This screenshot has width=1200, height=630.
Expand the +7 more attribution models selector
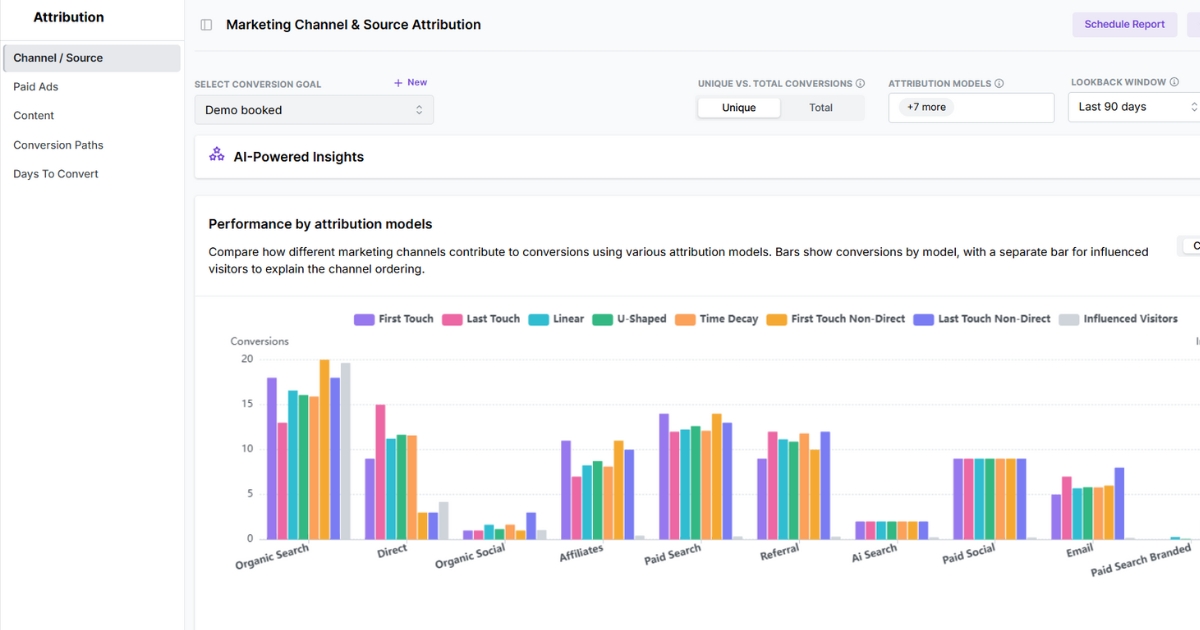[924, 106]
